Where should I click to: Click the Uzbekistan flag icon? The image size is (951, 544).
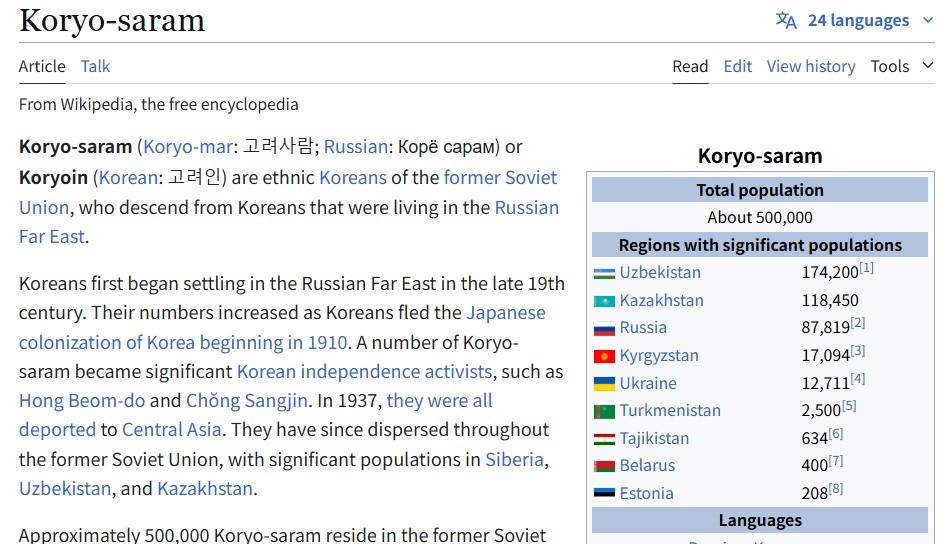pyautogui.click(x=604, y=274)
